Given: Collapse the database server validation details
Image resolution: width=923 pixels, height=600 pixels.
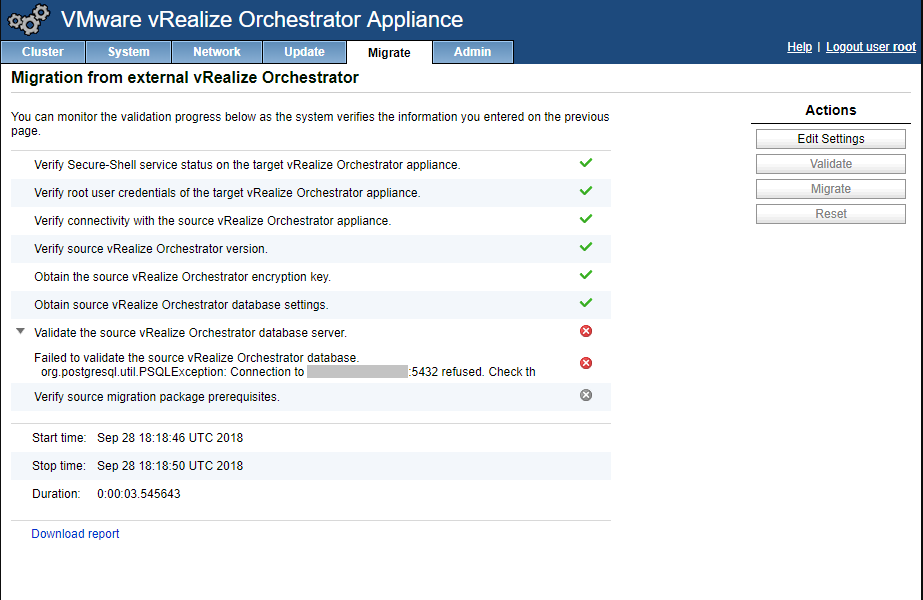Looking at the screenshot, I should (x=21, y=332).
